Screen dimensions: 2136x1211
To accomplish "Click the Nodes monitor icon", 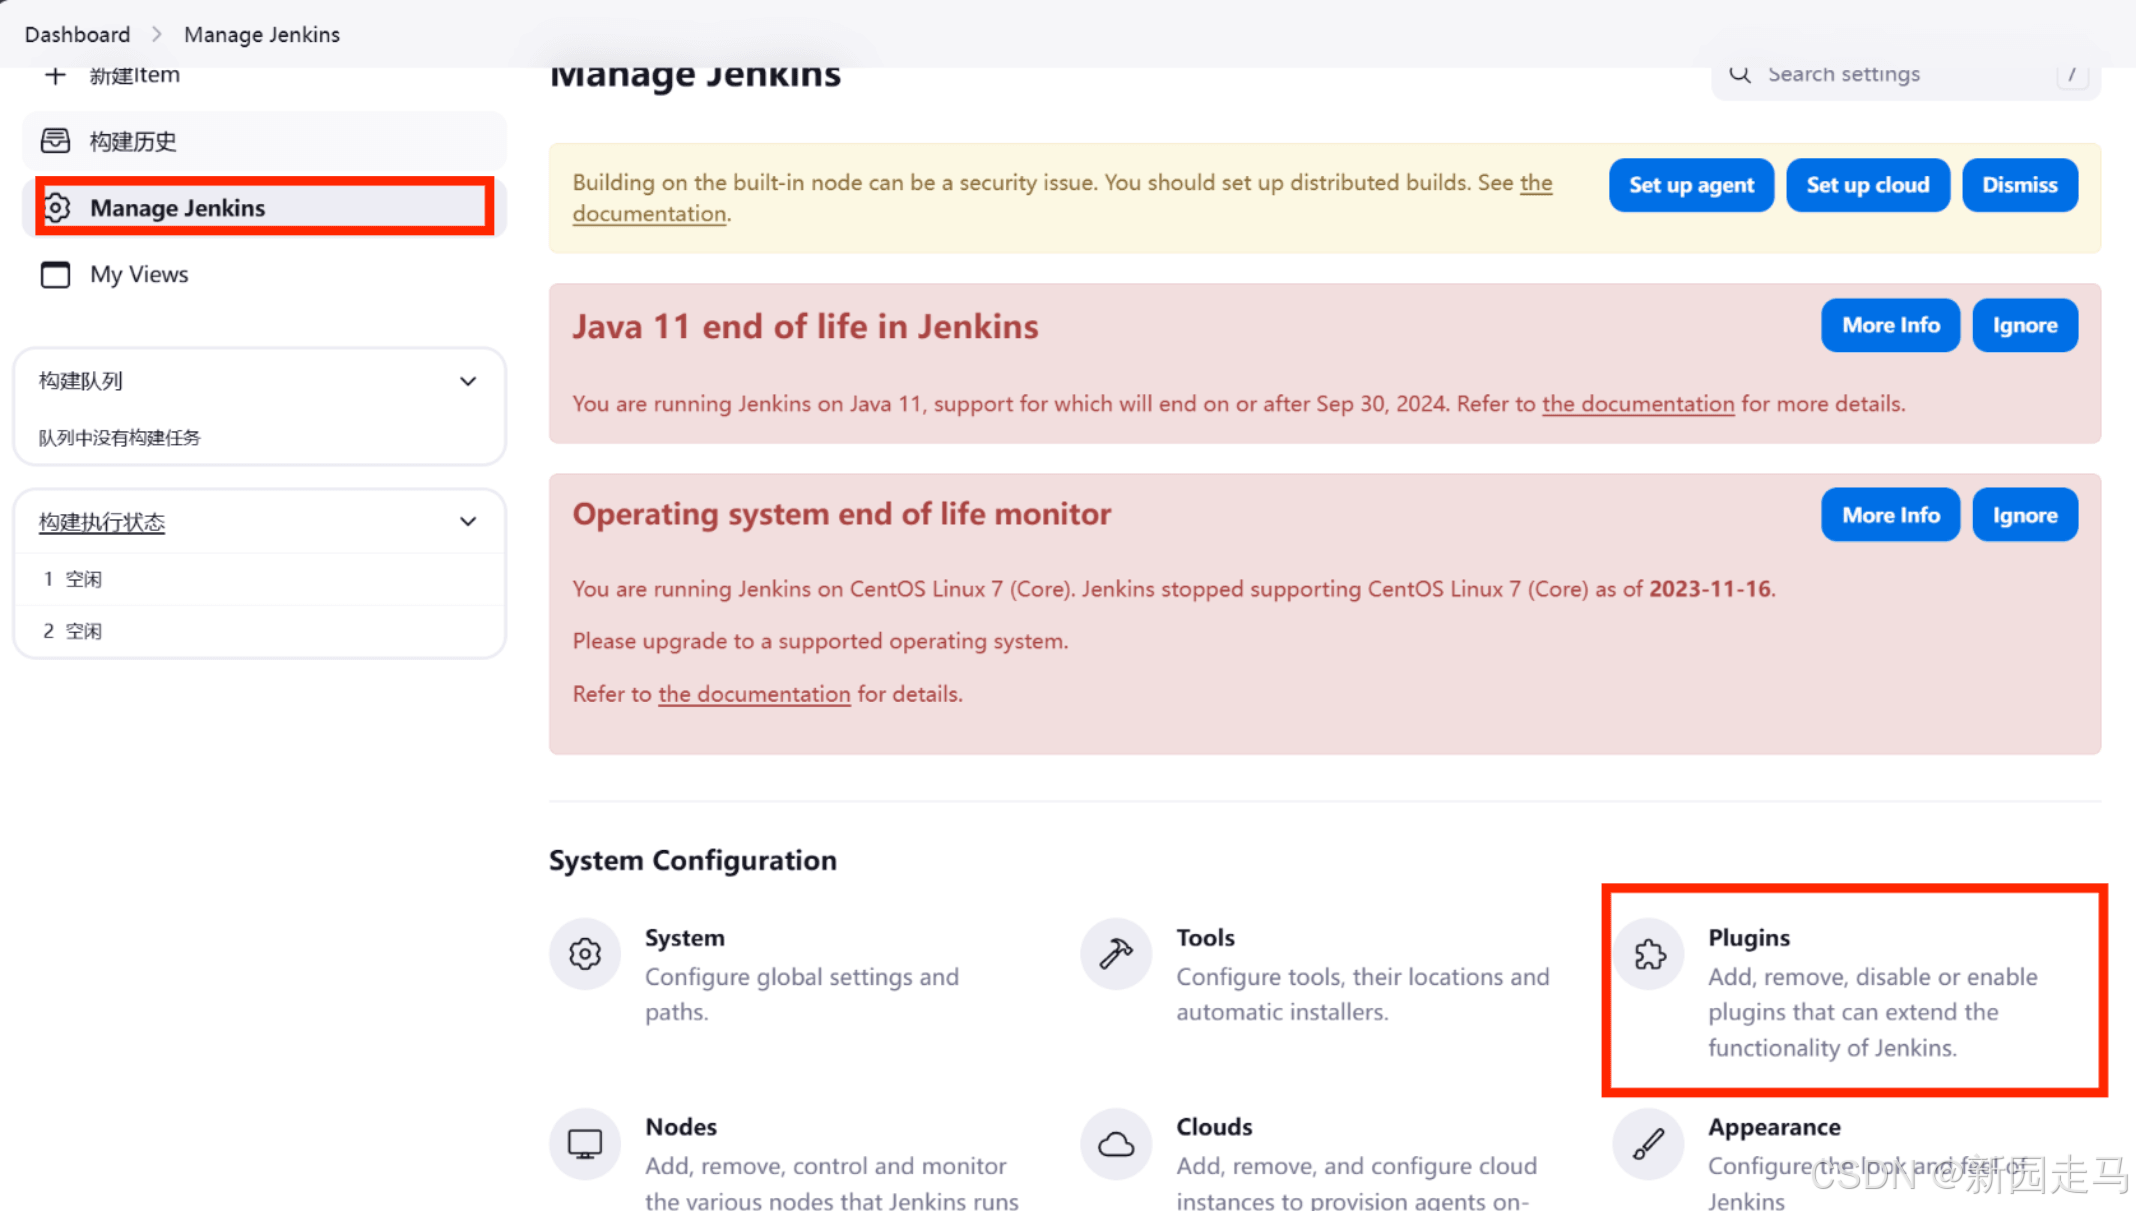I will tap(585, 1144).
